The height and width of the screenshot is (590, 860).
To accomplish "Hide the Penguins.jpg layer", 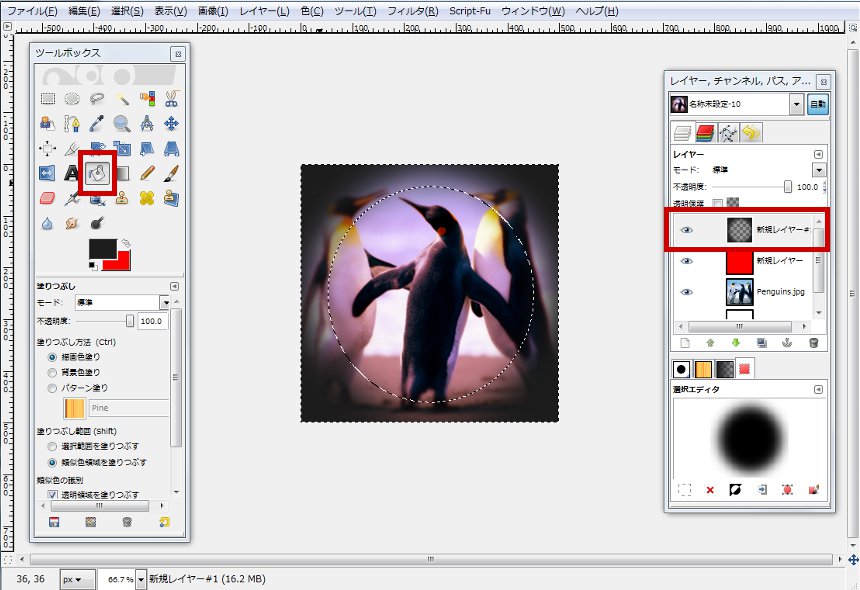I will [686, 291].
